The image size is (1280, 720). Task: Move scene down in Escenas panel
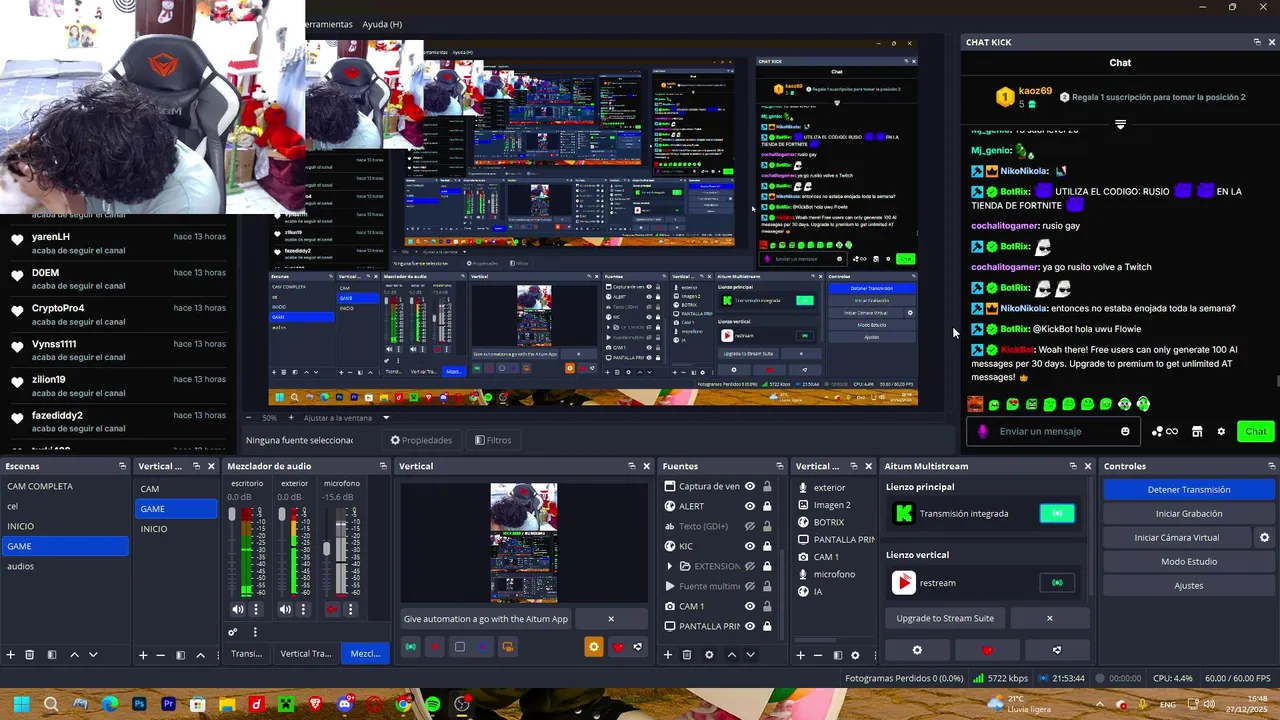click(93, 655)
